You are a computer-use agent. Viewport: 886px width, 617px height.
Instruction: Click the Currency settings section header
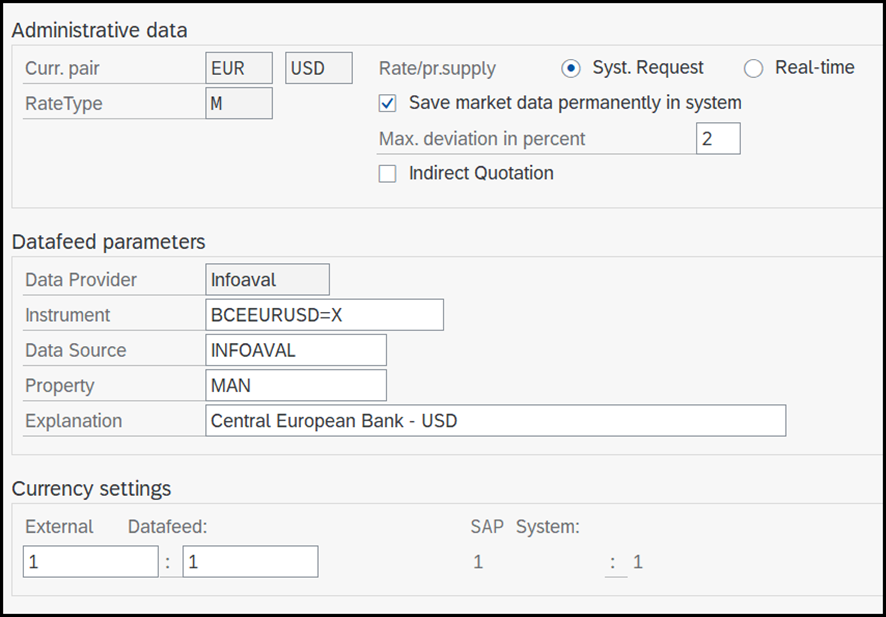tap(92, 489)
